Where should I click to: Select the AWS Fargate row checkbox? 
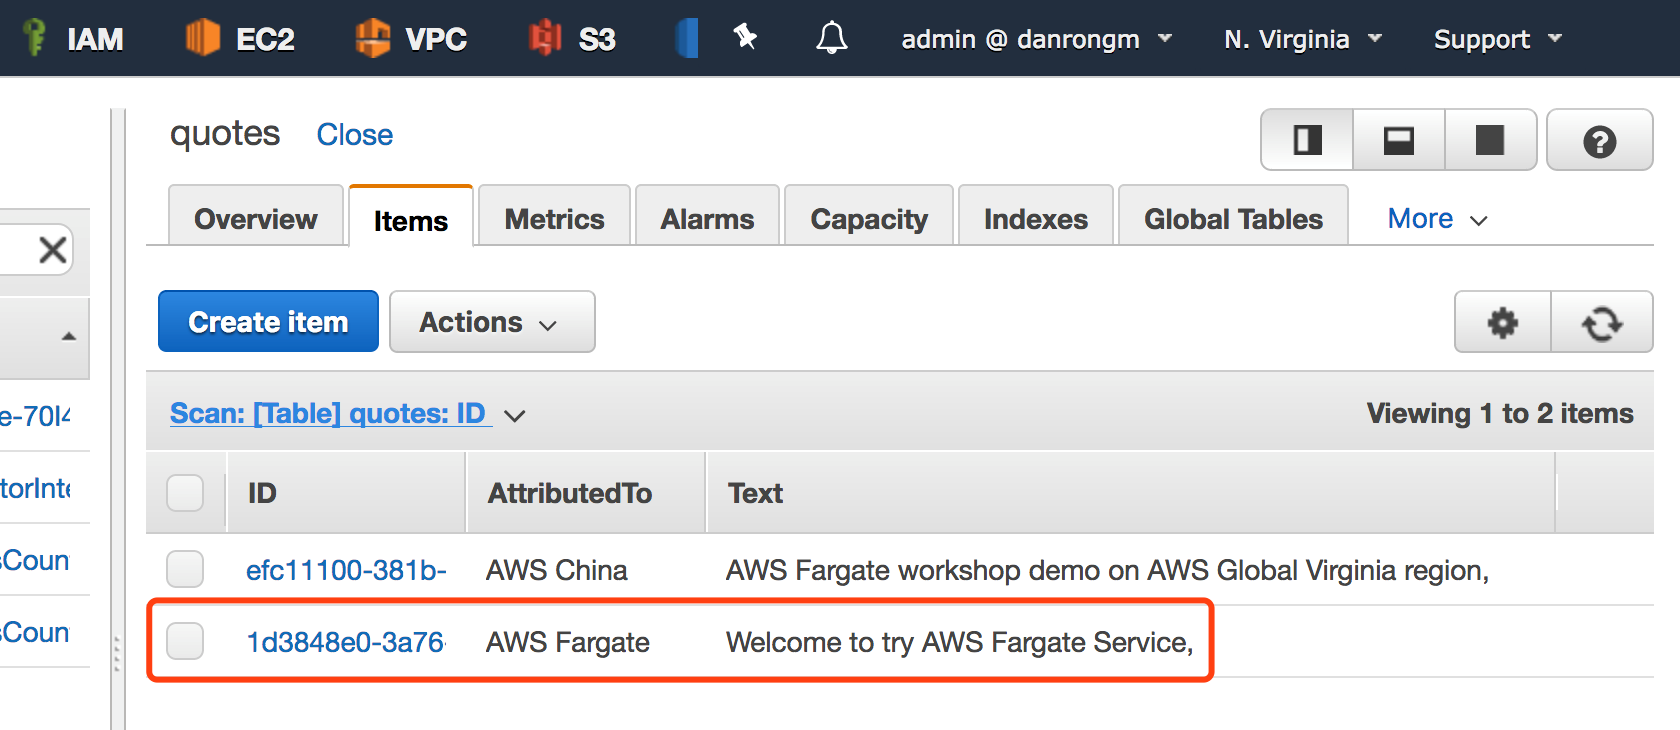(185, 641)
